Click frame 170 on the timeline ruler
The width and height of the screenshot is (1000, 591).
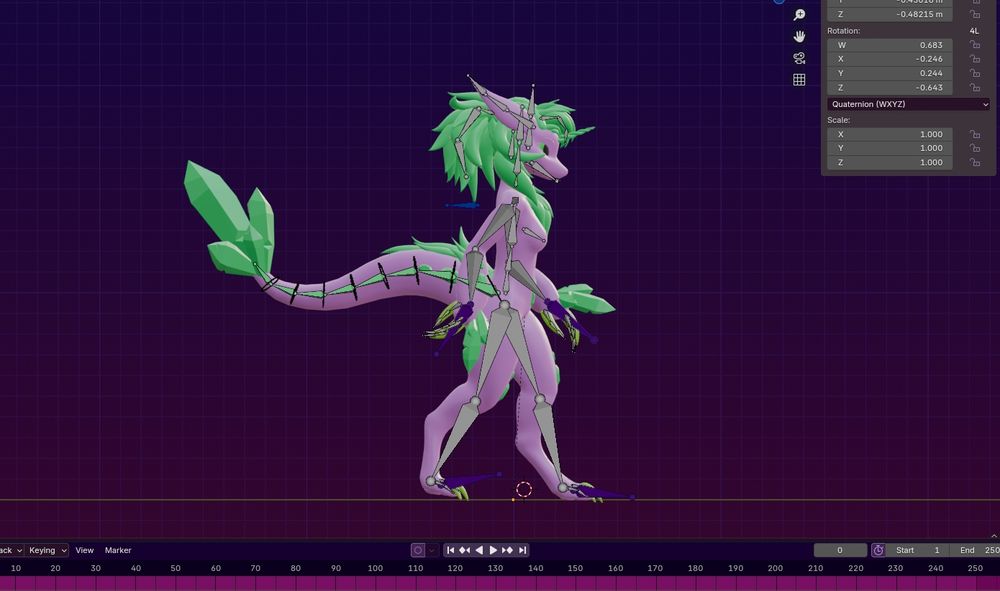pyautogui.click(x=655, y=568)
